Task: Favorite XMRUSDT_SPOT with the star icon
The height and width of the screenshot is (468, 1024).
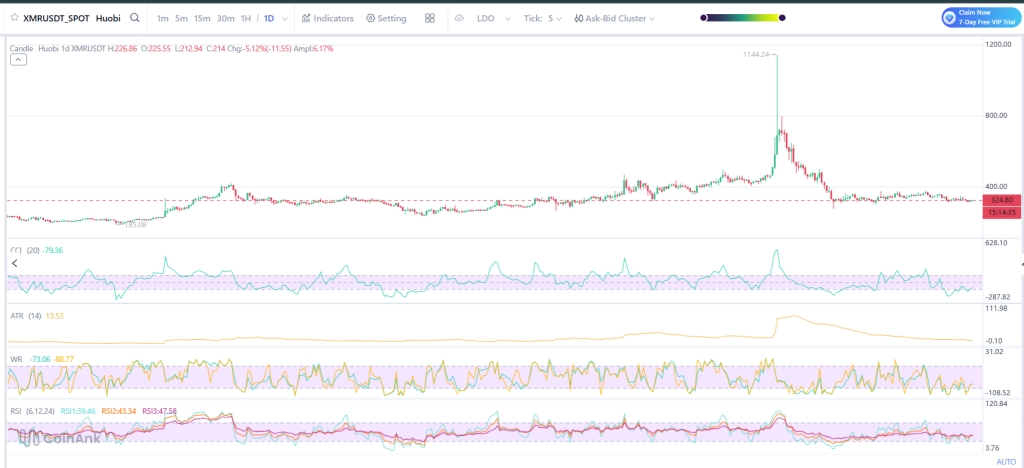Action: pos(14,18)
